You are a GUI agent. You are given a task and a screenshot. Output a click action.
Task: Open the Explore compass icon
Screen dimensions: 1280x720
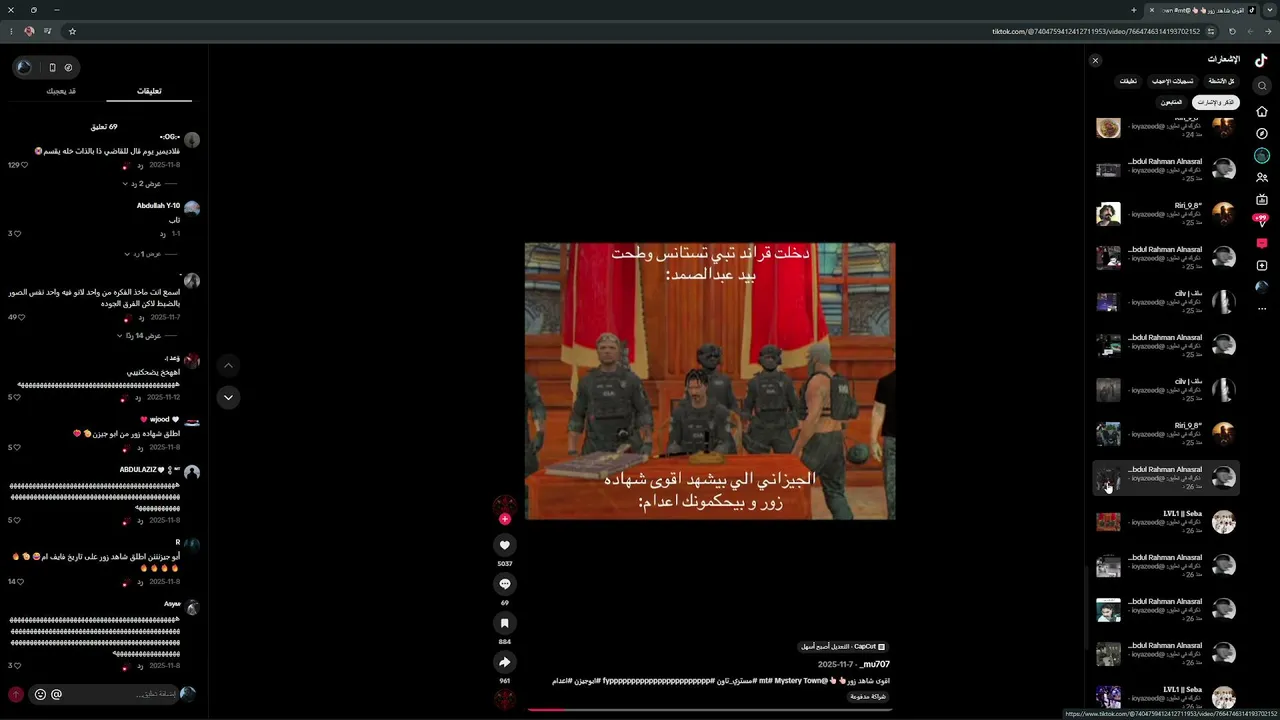click(1262, 133)
